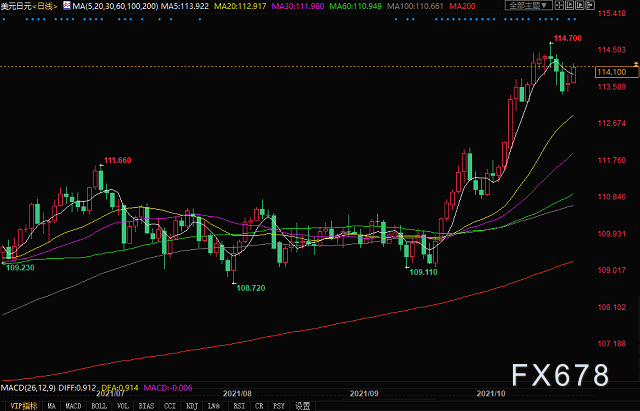The width and height of the screenshot is (640, 411).
Task: Click the 112.674 price axis label
Action: (x=611, y=123)
